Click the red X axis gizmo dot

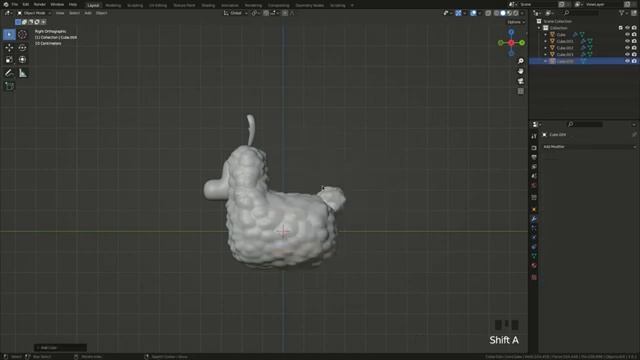tap(511, 43)
